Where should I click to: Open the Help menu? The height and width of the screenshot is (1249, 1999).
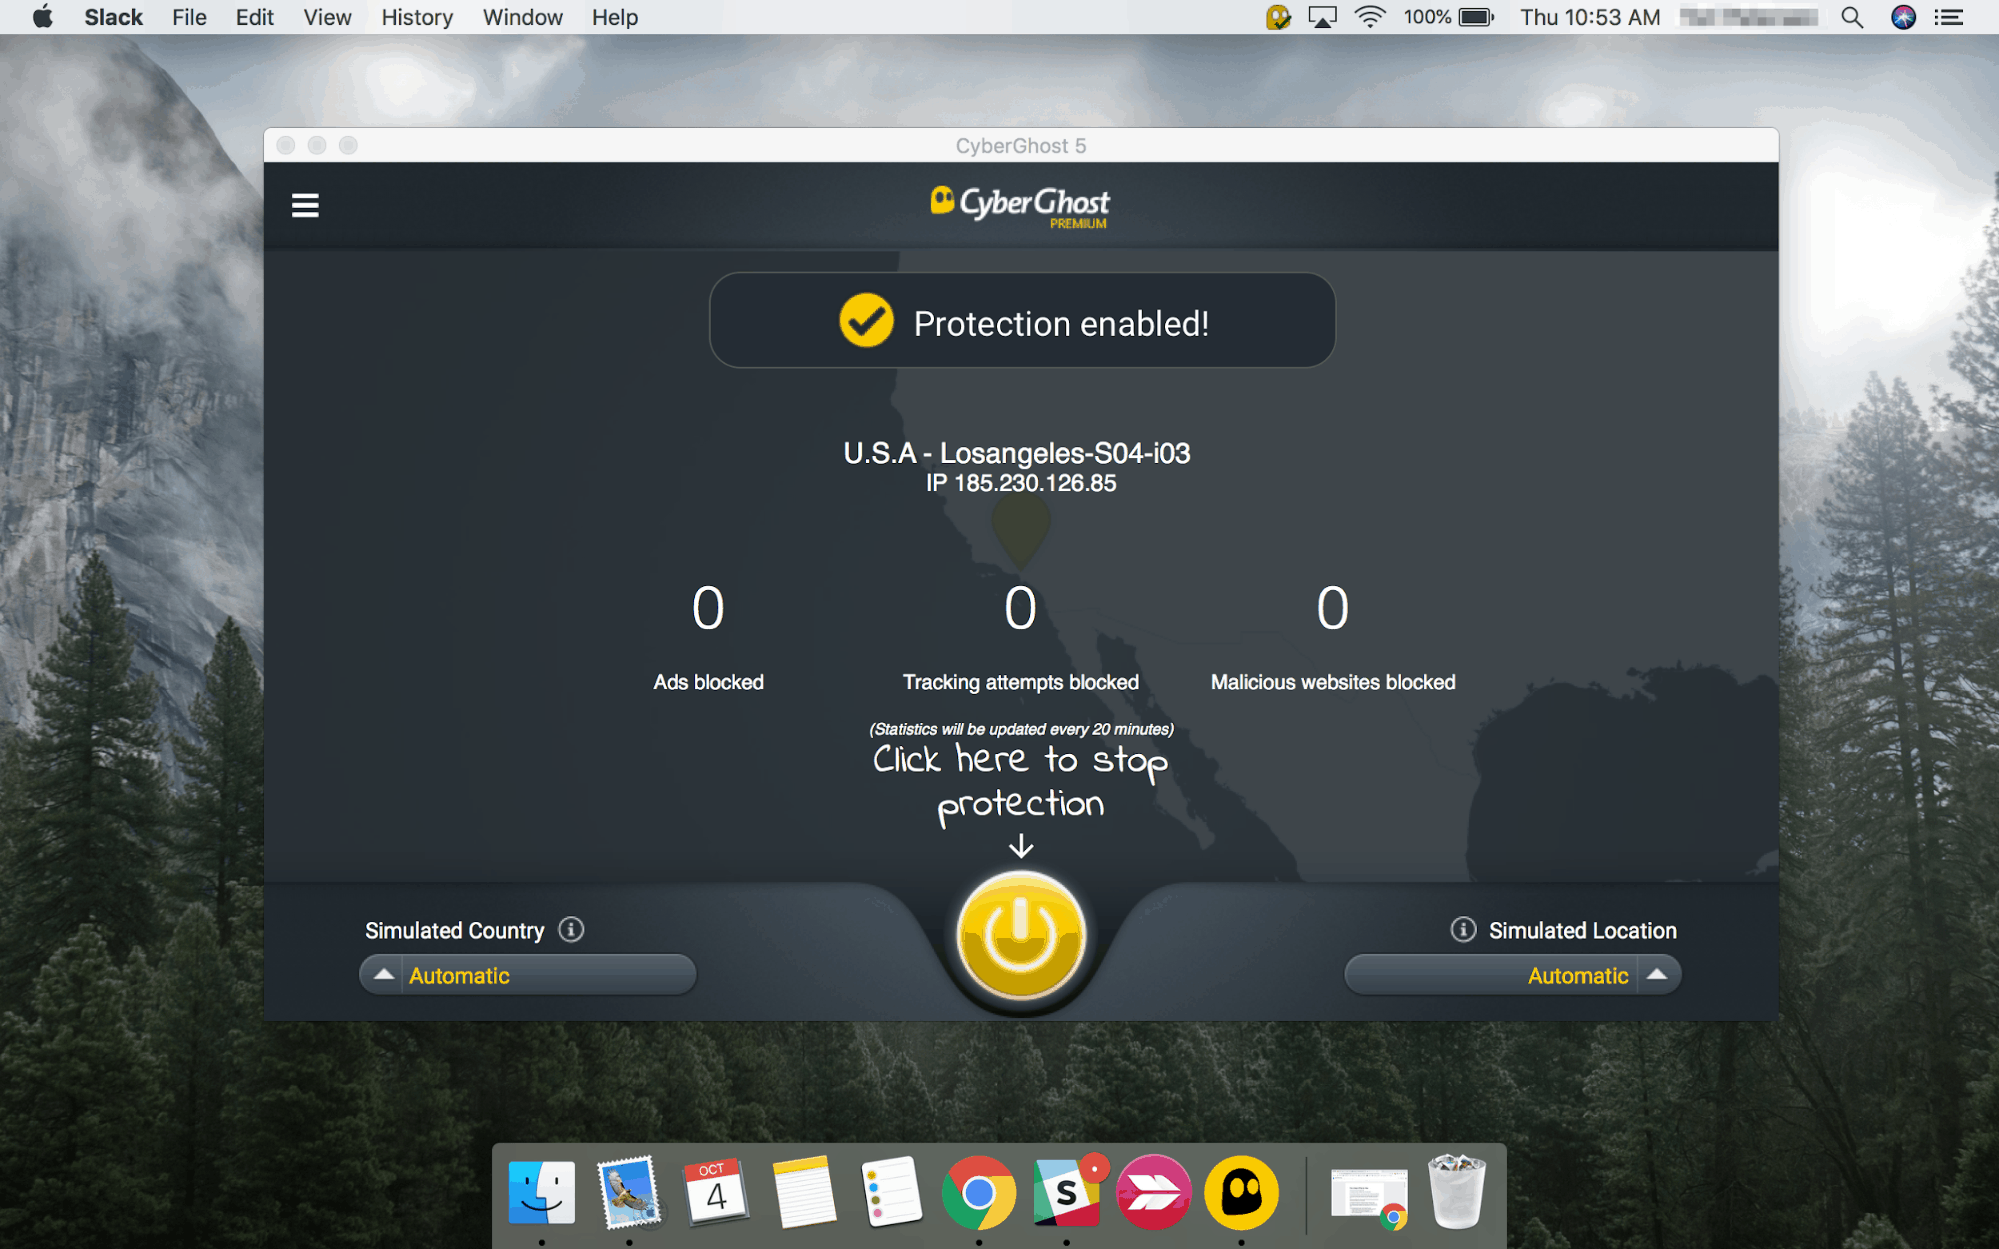click(x=614, y=17)
